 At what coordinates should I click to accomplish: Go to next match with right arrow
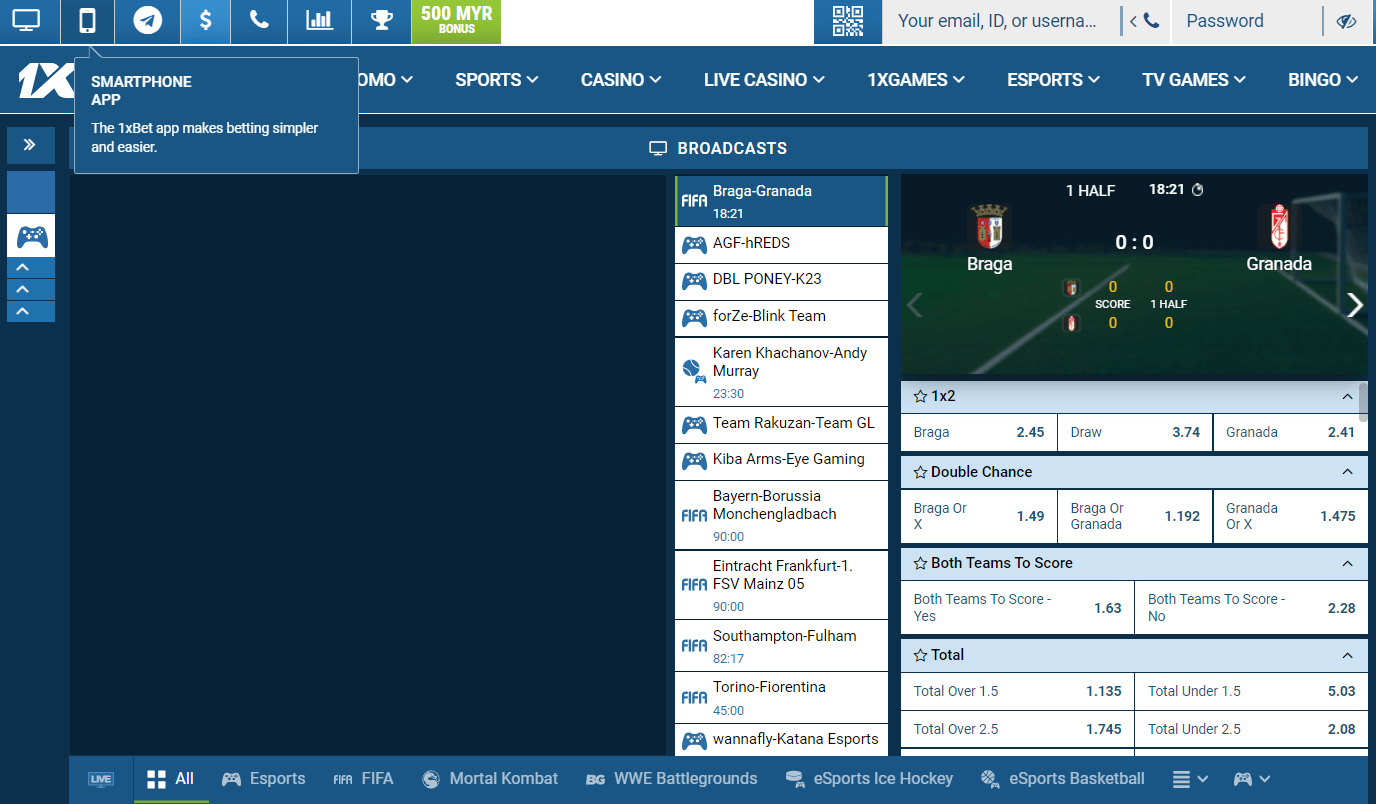click(x=1354, y=305)
